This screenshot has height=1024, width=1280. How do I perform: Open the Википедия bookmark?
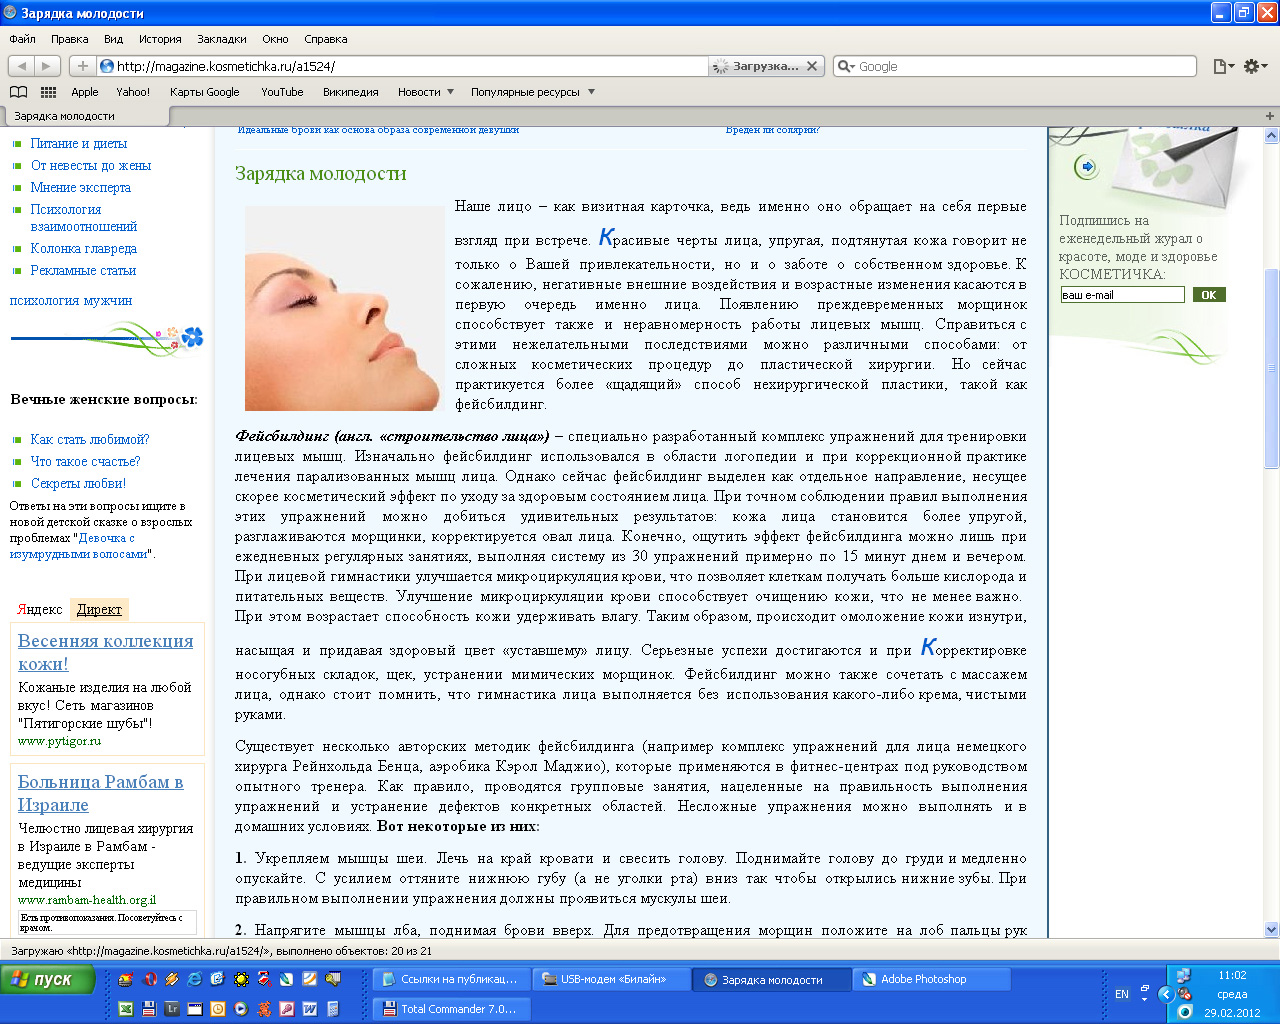point(350,92)
